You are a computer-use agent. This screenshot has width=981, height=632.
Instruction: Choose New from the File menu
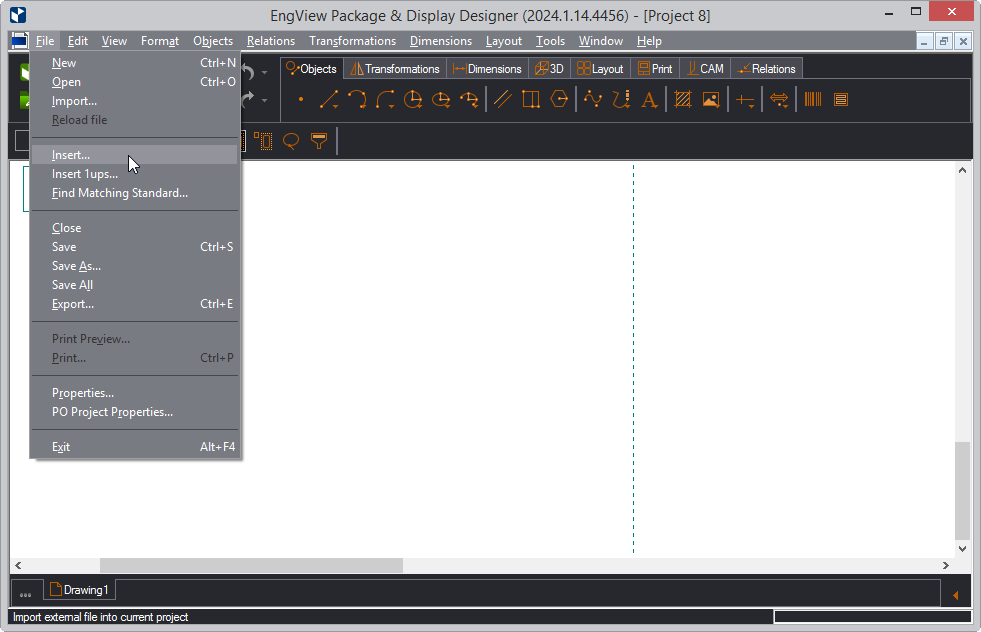coord(135,63)
